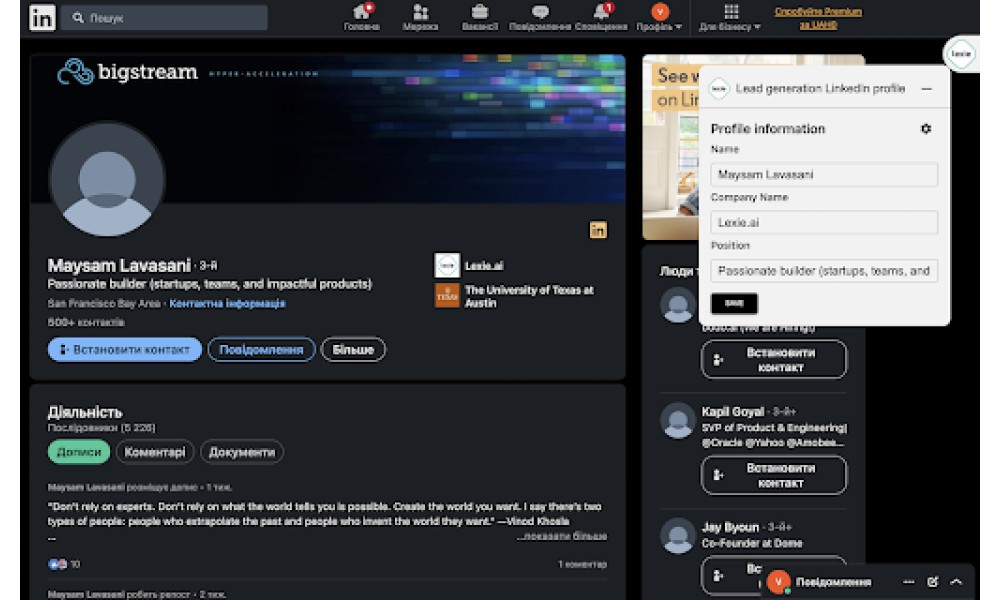Follow the Try Premium link
The image size is (1000, 600).
[x=818, y=18]
